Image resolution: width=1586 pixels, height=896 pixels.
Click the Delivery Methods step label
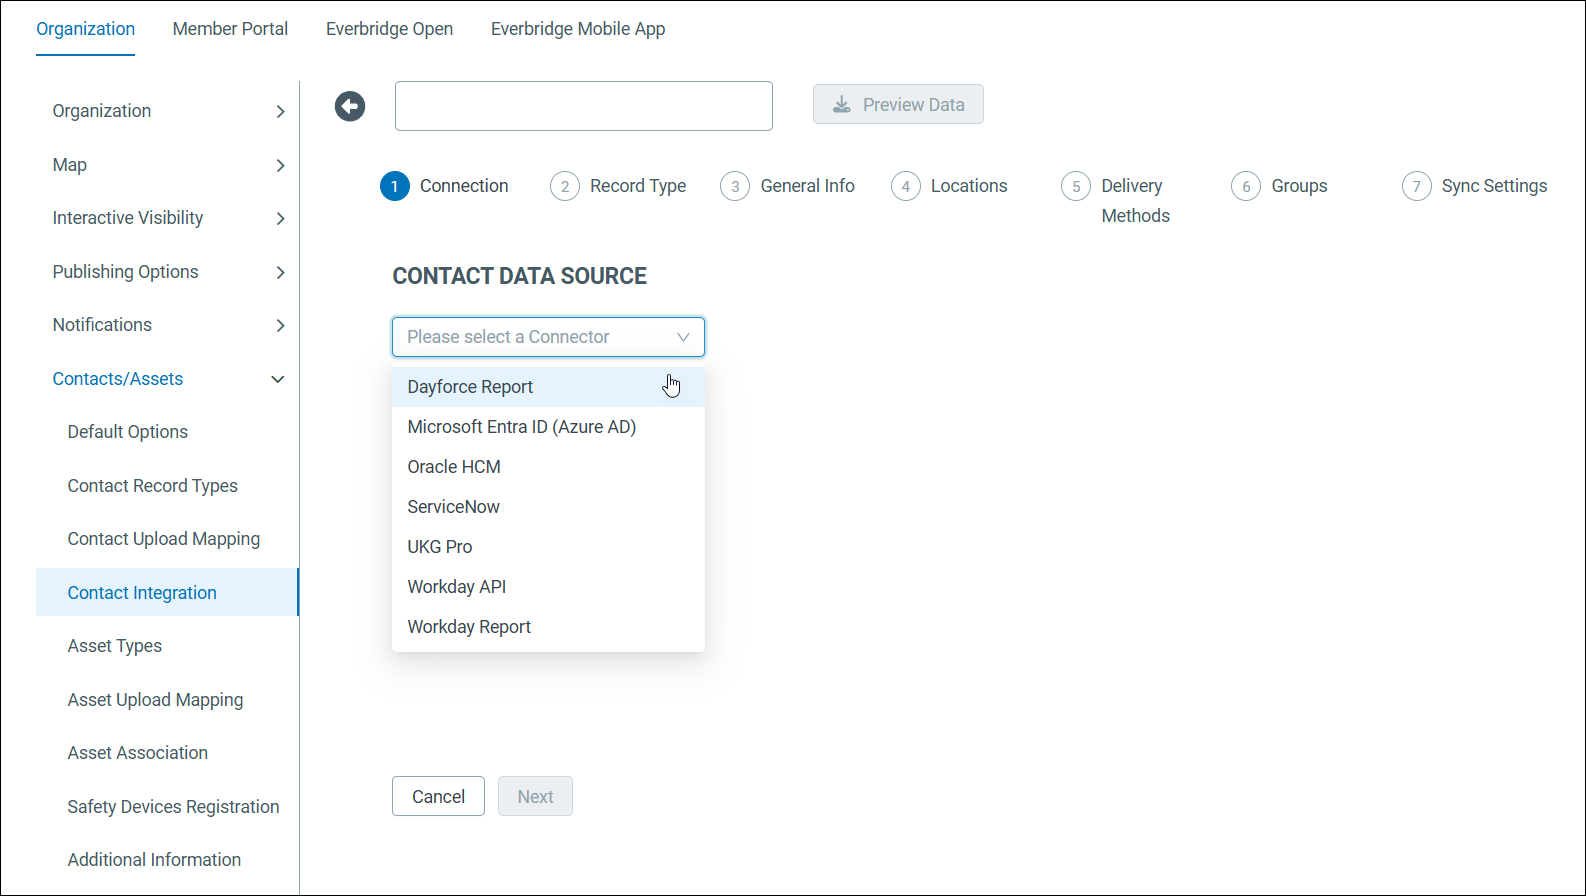pos(1135,201)
